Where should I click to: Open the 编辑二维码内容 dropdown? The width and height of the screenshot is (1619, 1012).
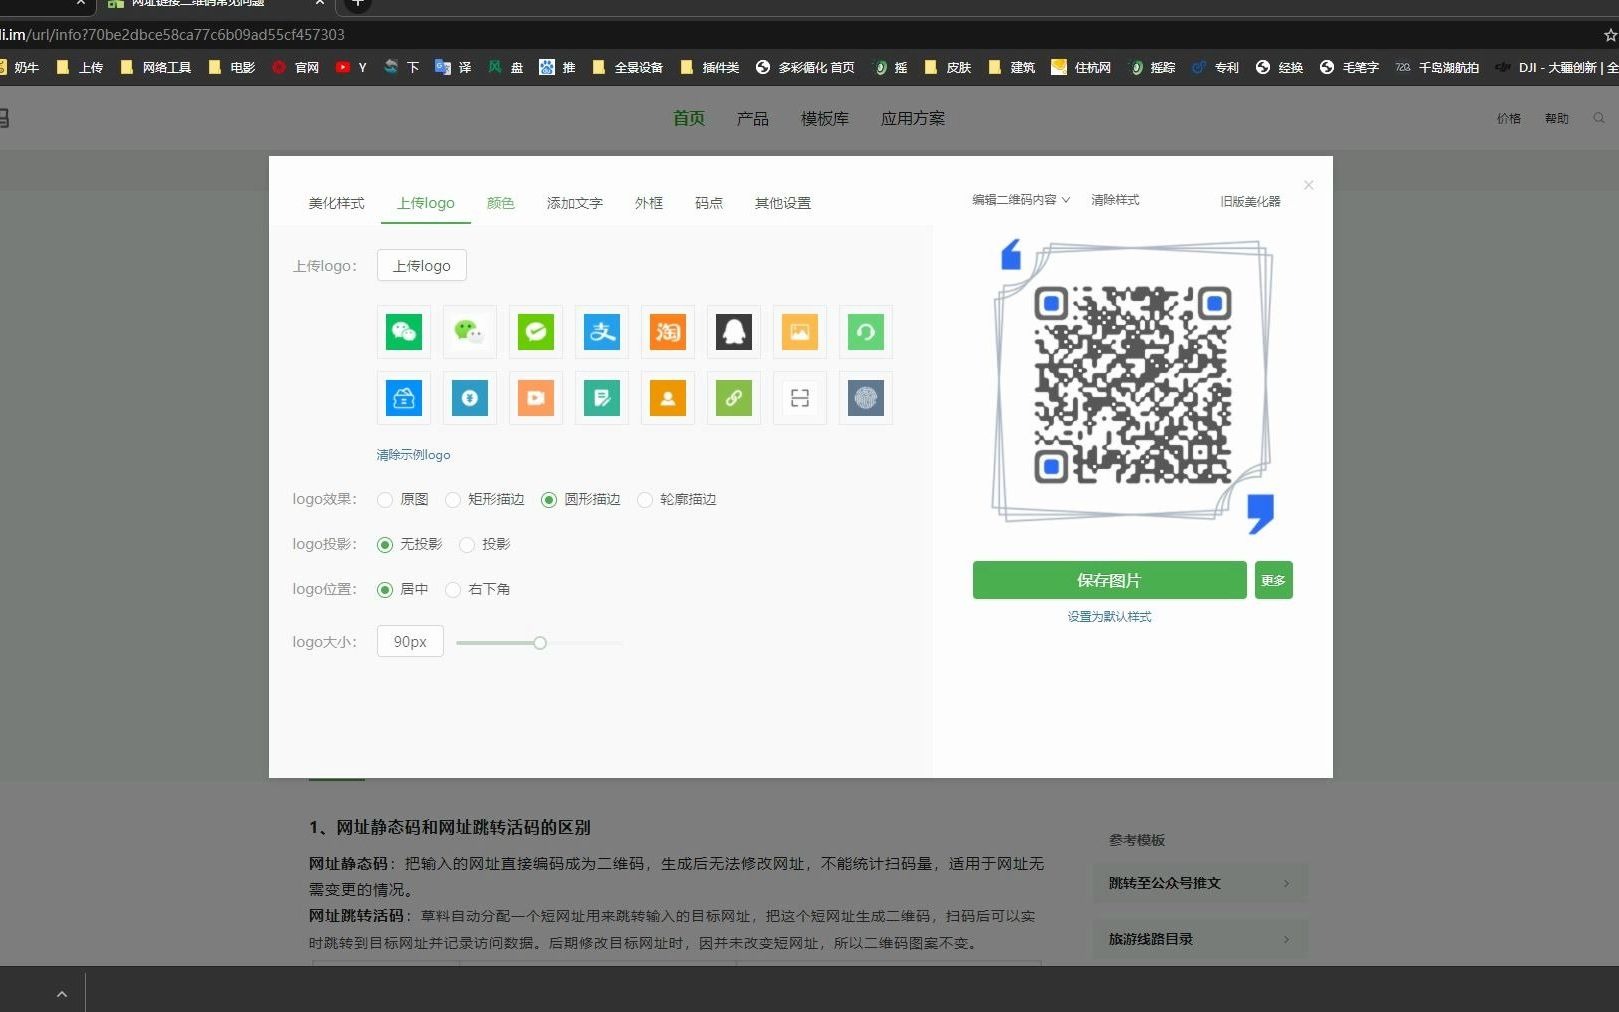click(x=1018, y=199)
